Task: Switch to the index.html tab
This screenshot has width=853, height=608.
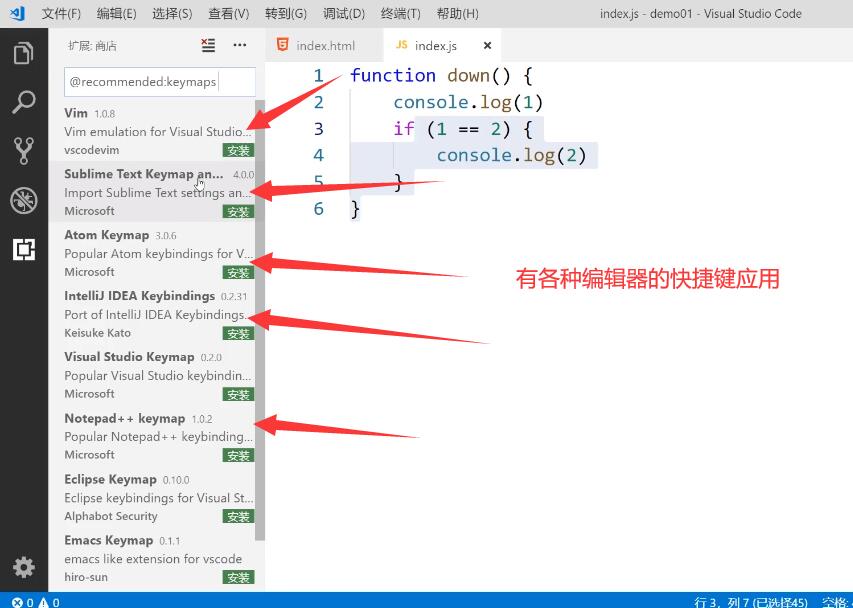Action: (x=325, y=46)
